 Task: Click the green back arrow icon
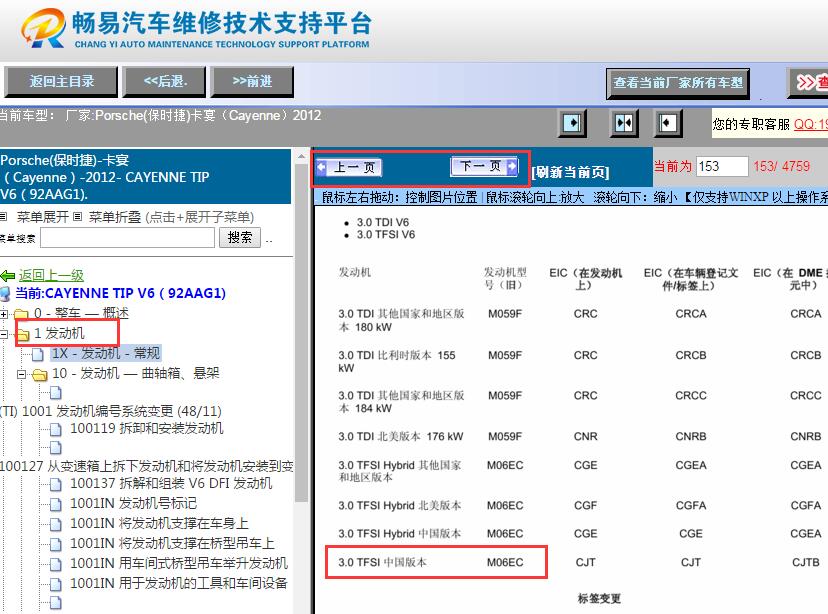(8, 276)
